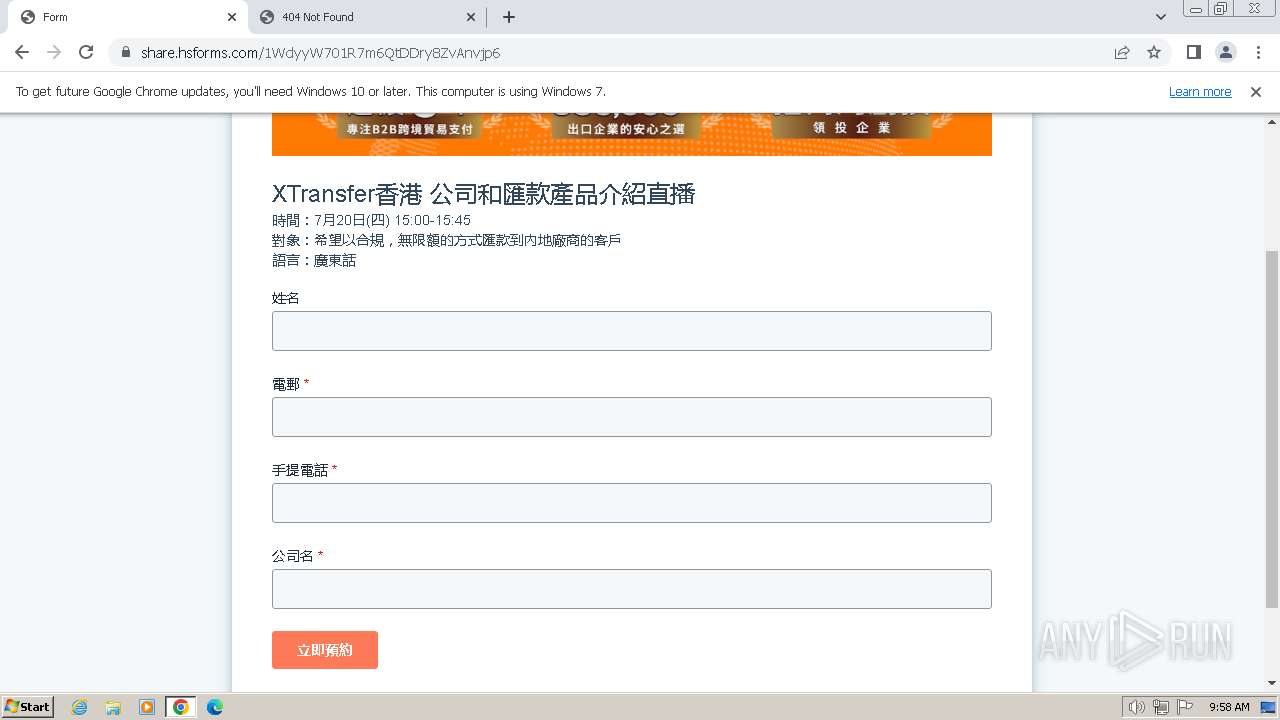The width and height of the screenshot is (1280, 720).
Task: Click the lock icon in address bar
Action: point(126,52)
